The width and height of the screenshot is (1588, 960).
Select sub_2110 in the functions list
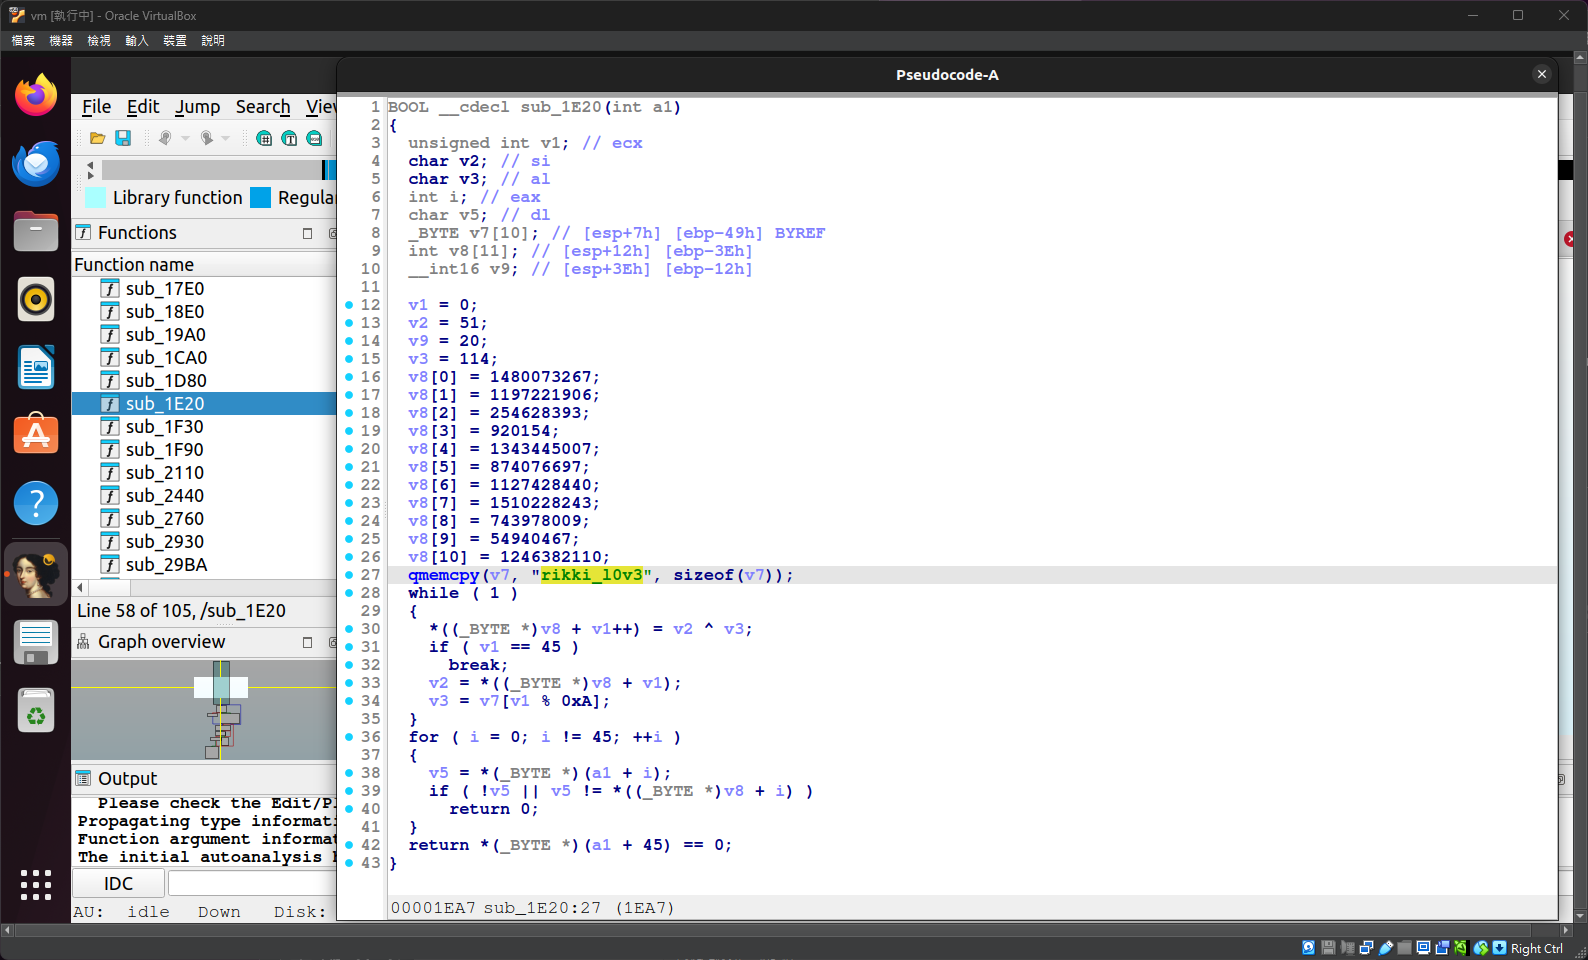click(x=165, y=473)
